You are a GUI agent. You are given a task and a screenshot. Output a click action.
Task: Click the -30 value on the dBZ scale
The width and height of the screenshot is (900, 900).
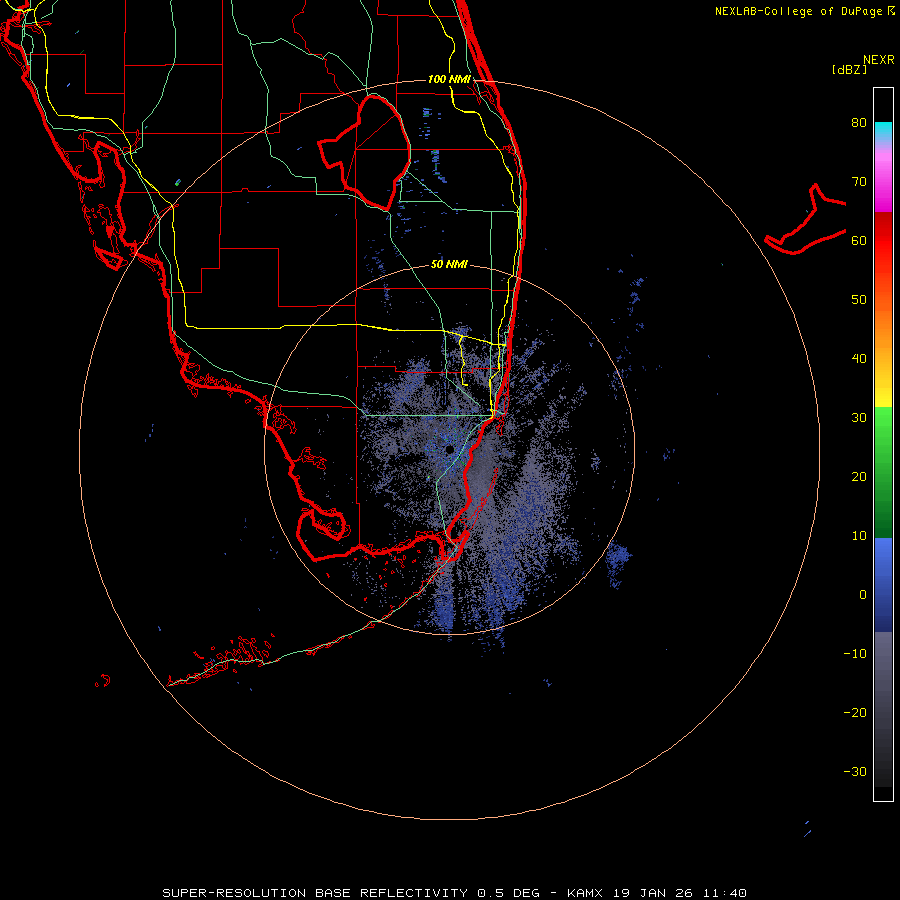[855, 772]
